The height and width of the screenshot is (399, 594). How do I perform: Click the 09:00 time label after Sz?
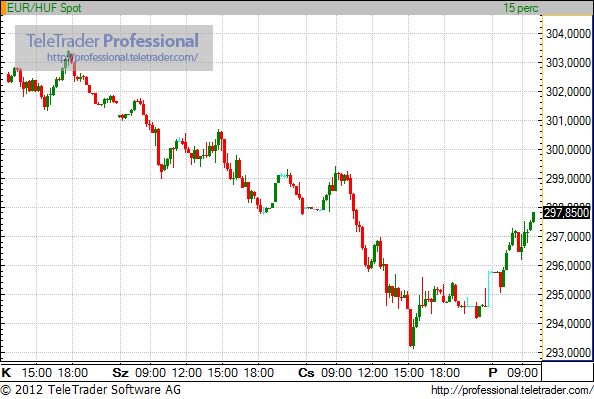150,373
